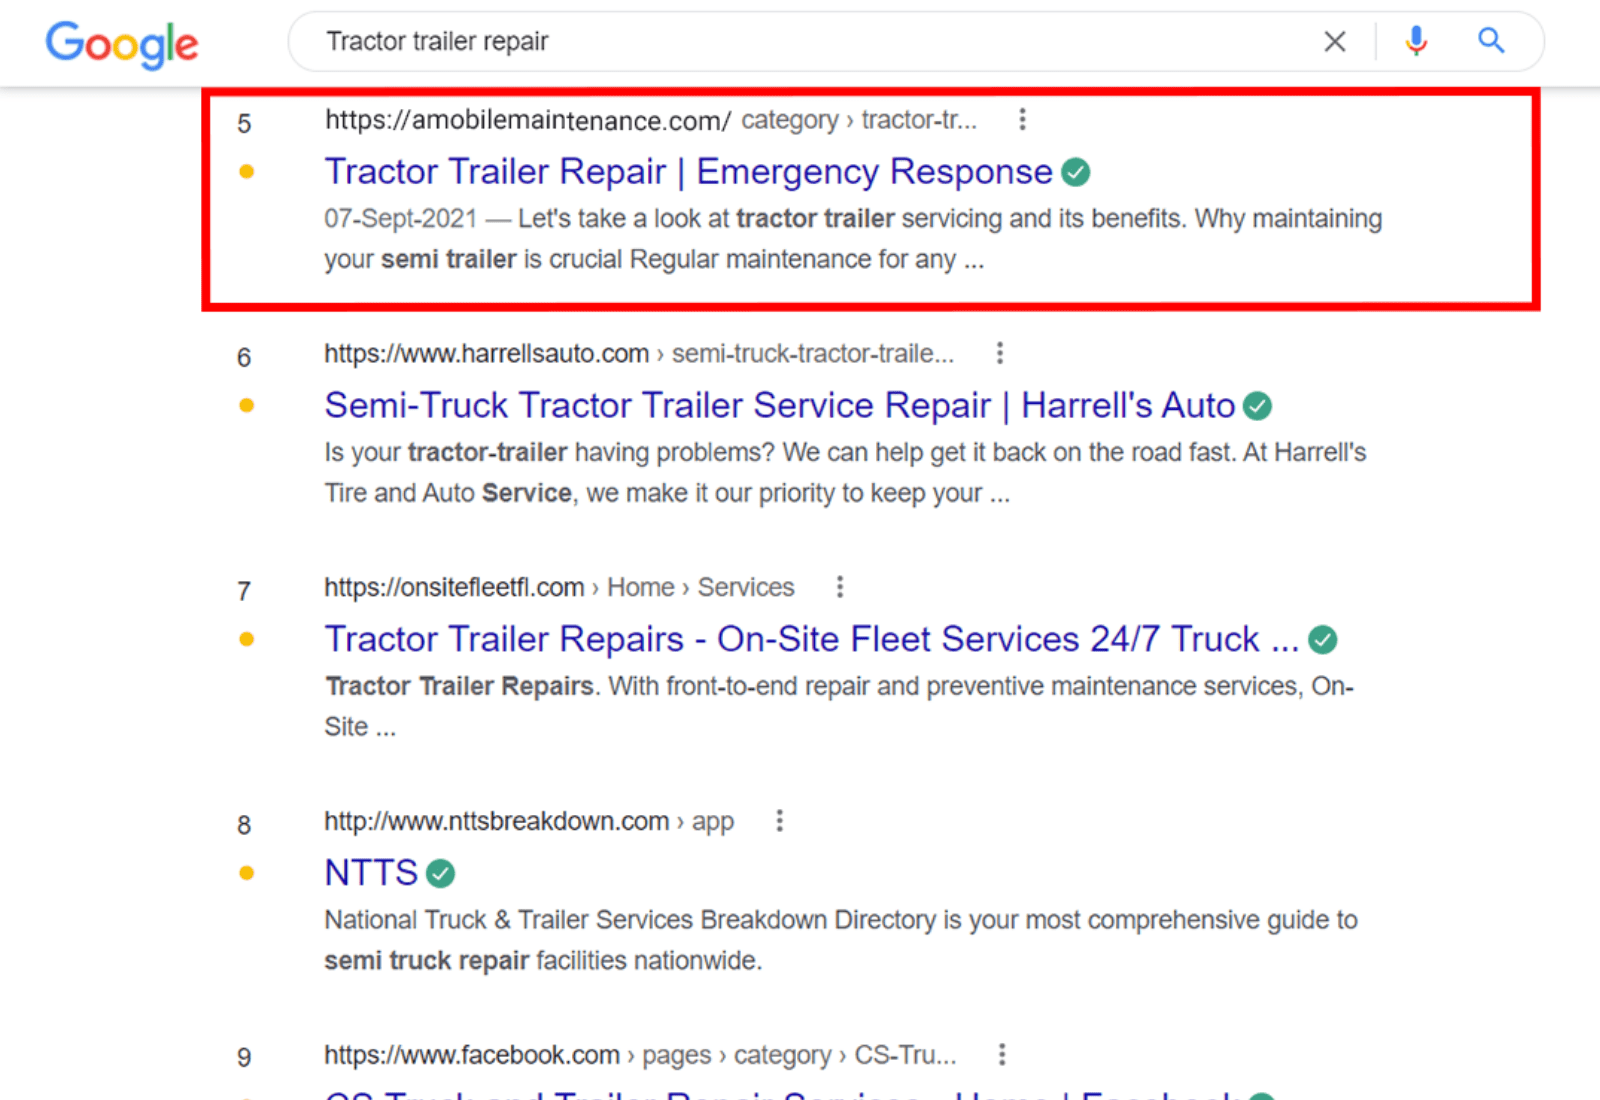Click the microphone voice search icon
This screenshot has height=1100, width=1600.
[x=1415, y=41]
